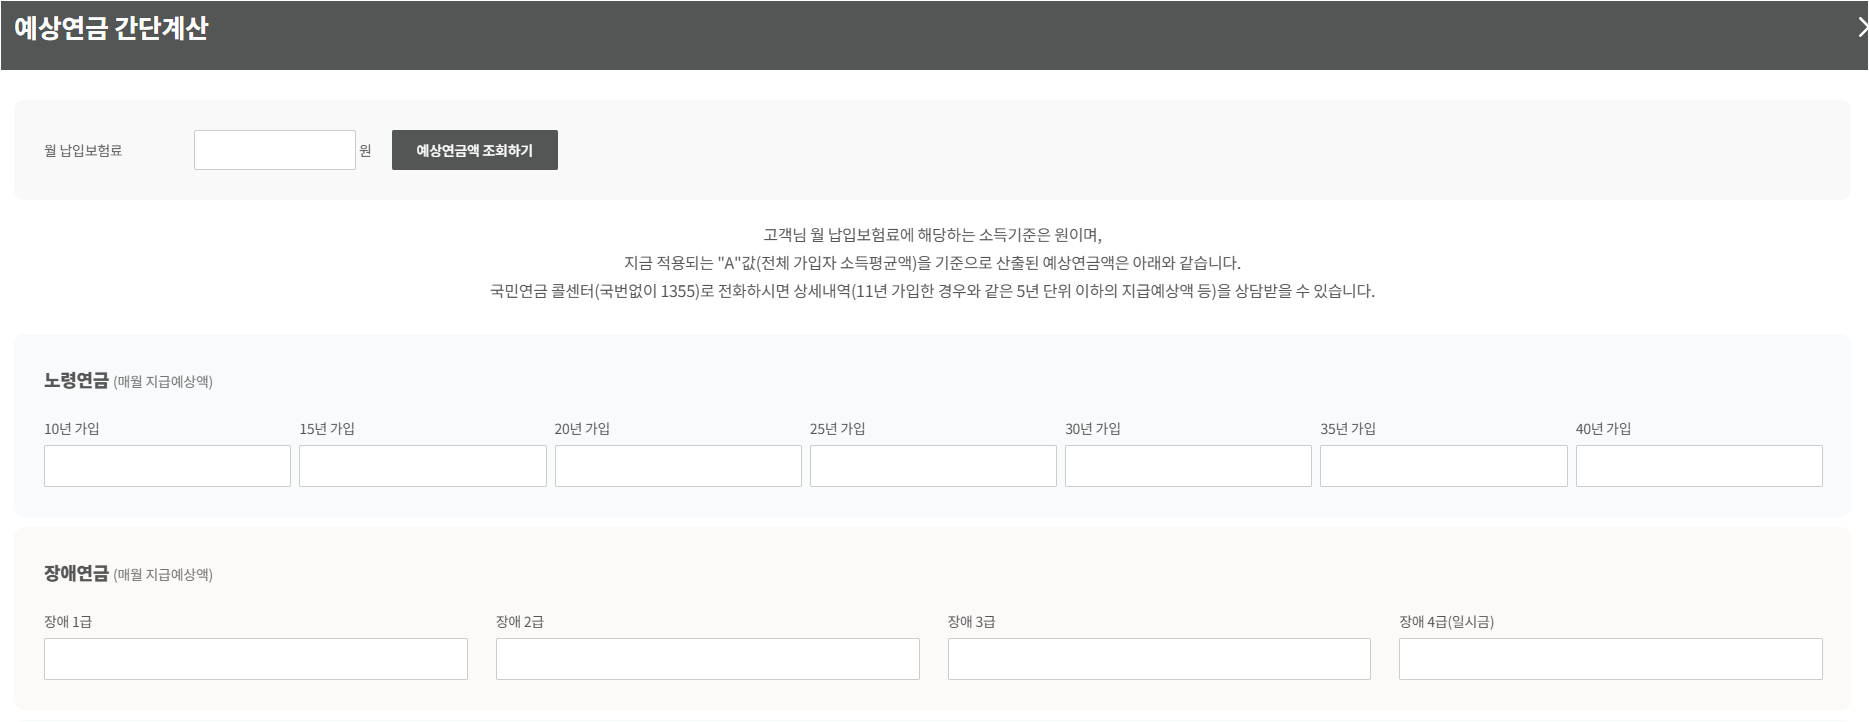Select the 10년 가입 pension amount field
Viewport: 1869px width, 722px height.
[167, 466]
